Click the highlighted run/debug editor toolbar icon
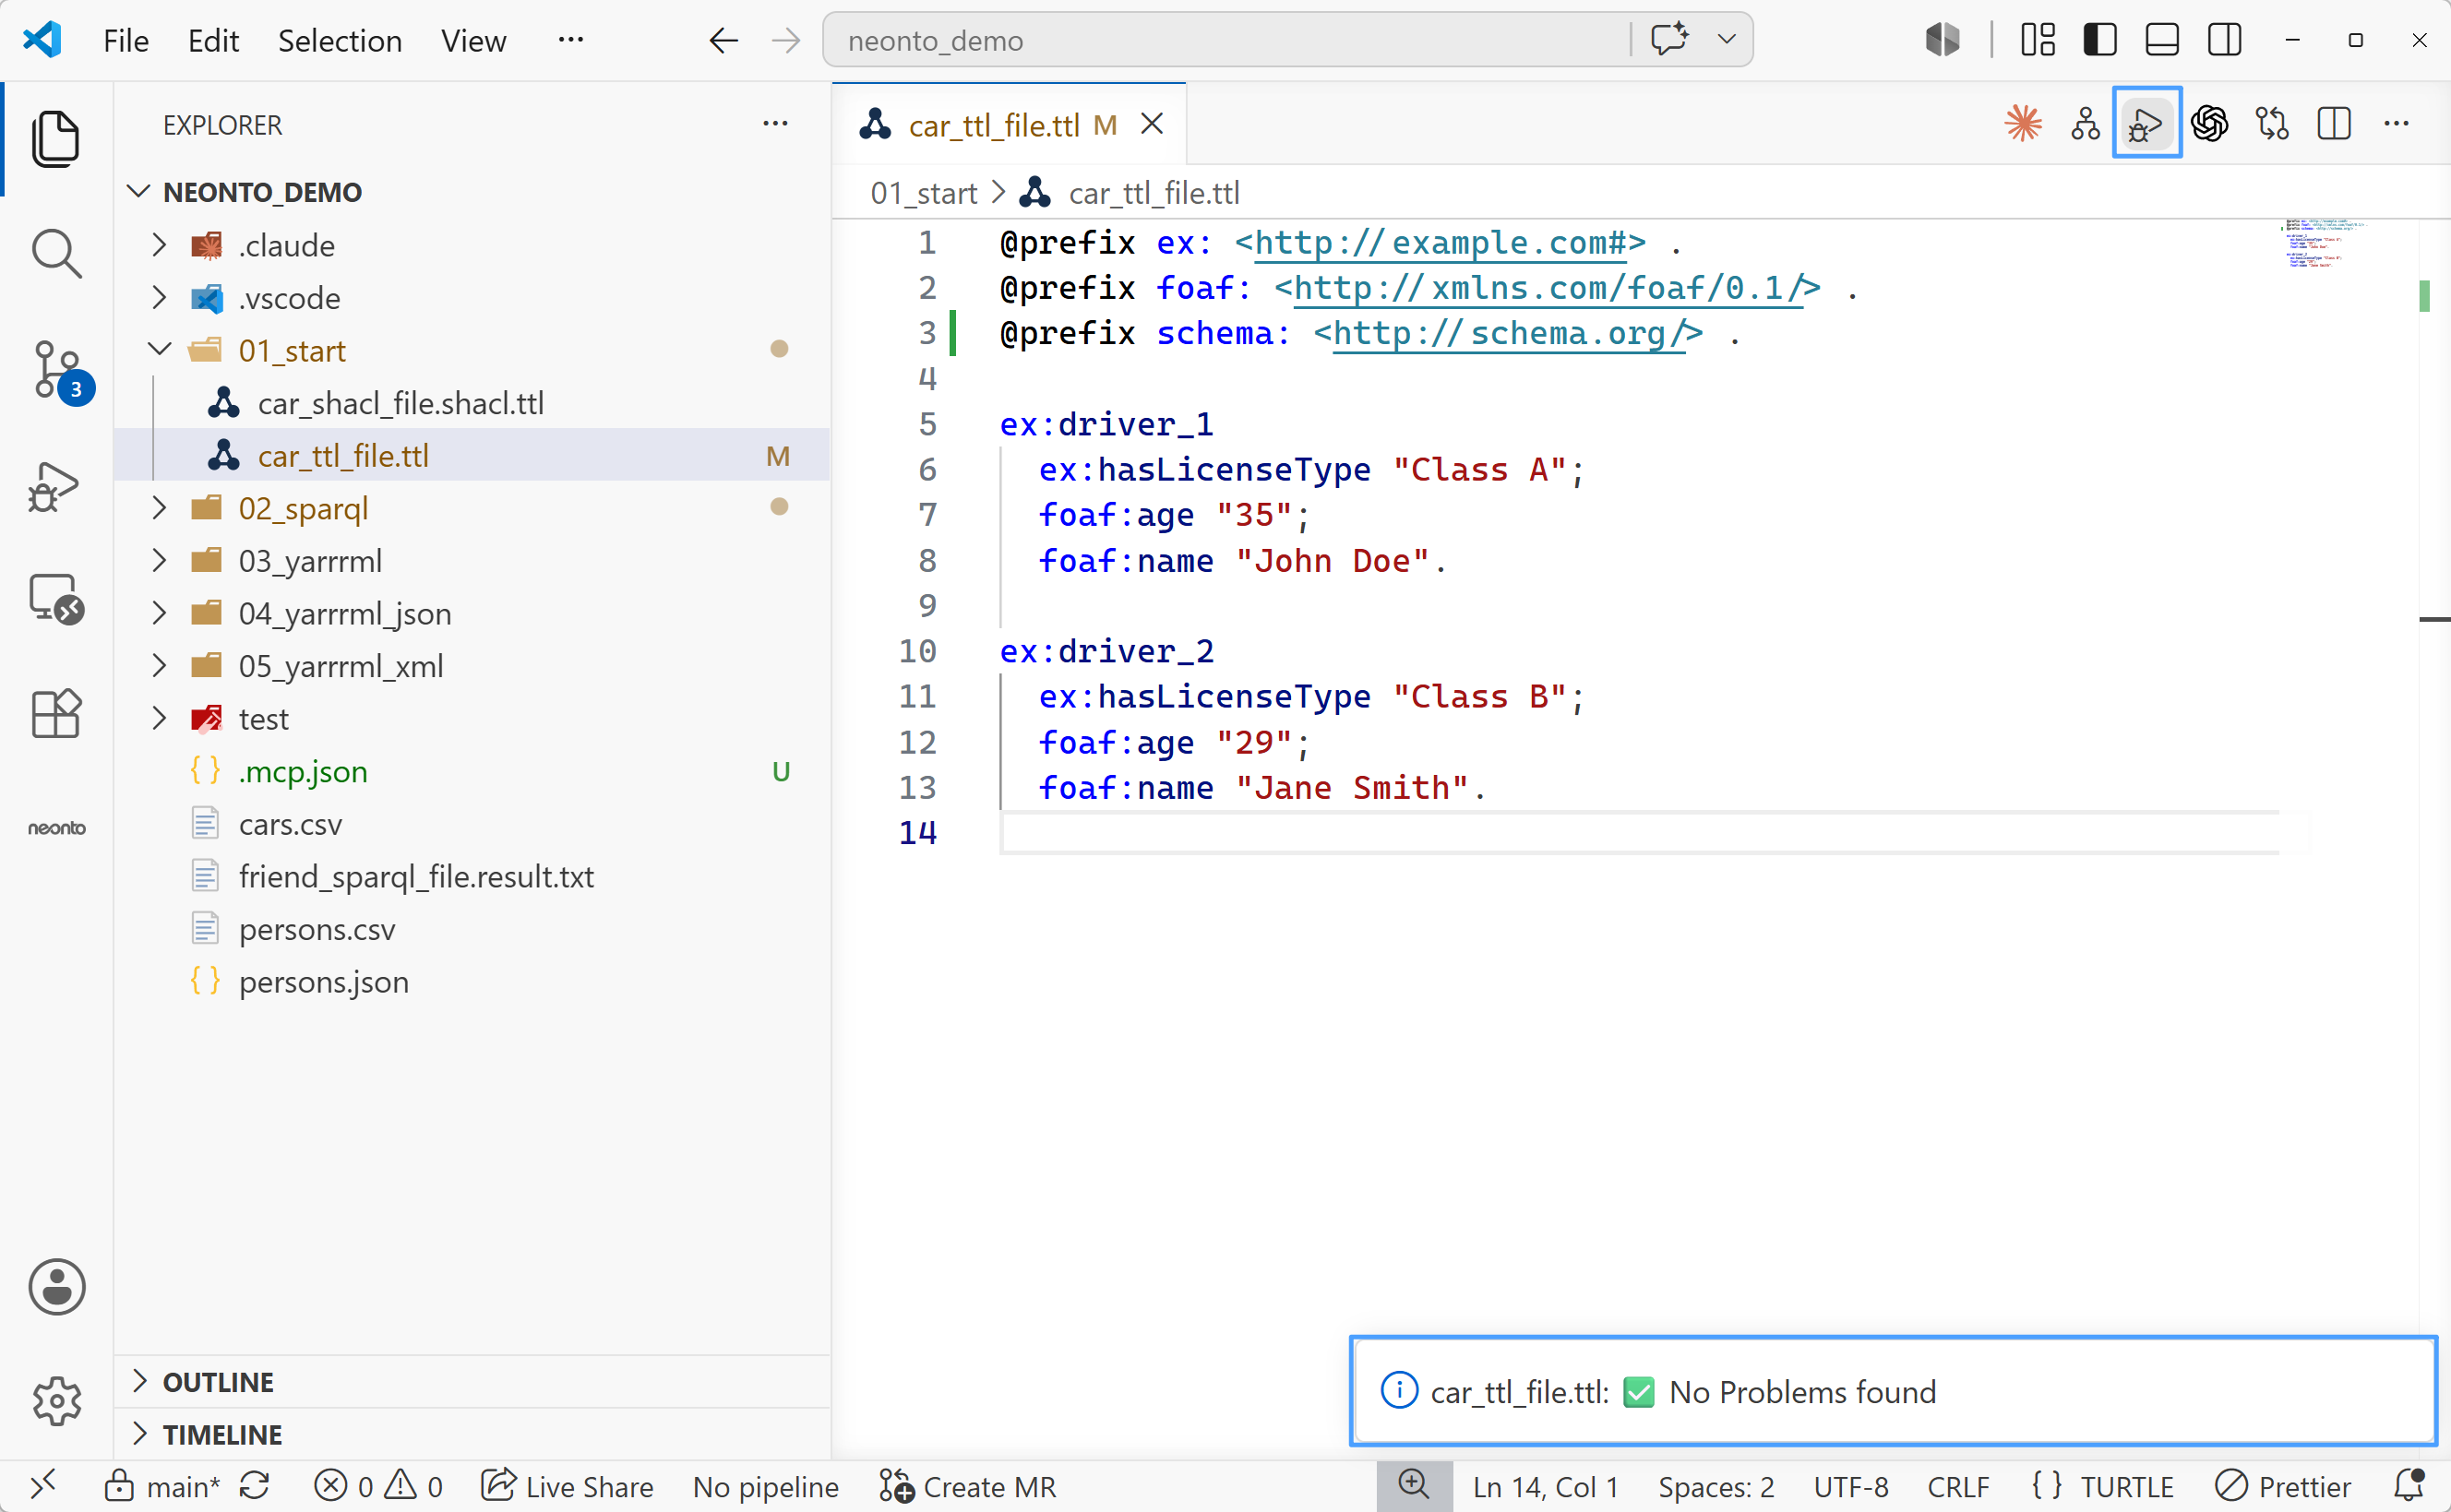The image size is (2451, 1512). point(2147,124)
